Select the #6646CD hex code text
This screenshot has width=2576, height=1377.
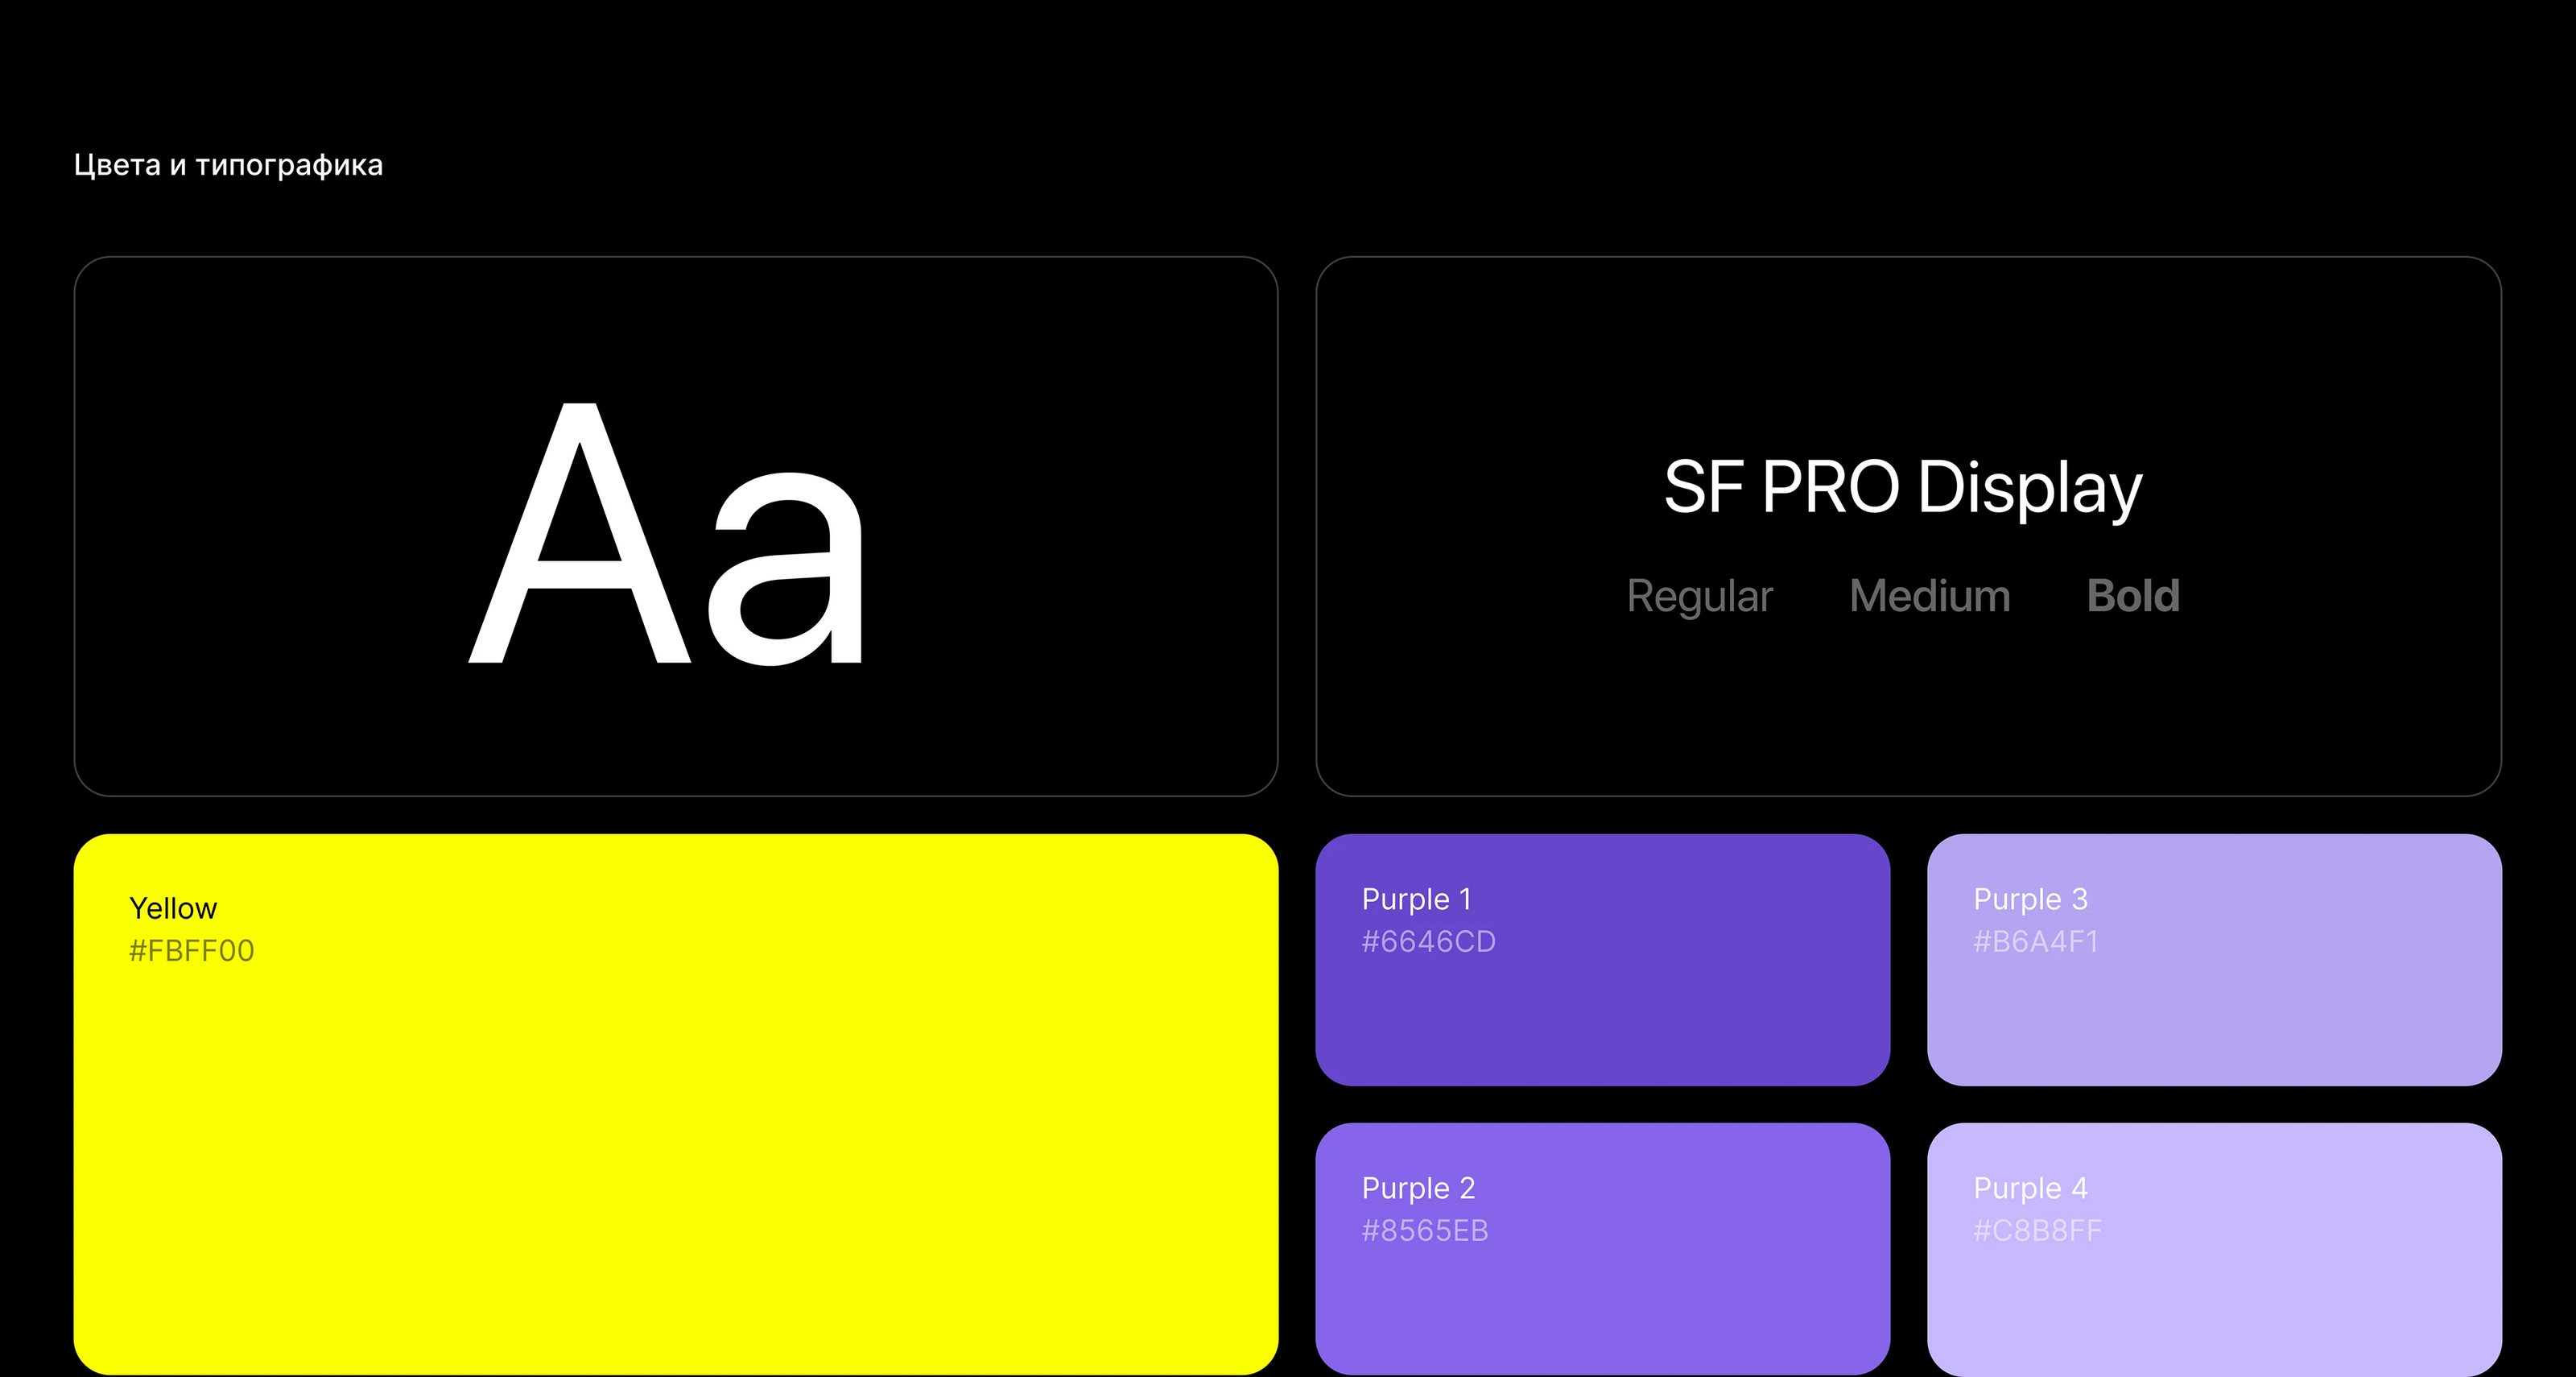click(x=1428, y=941)
